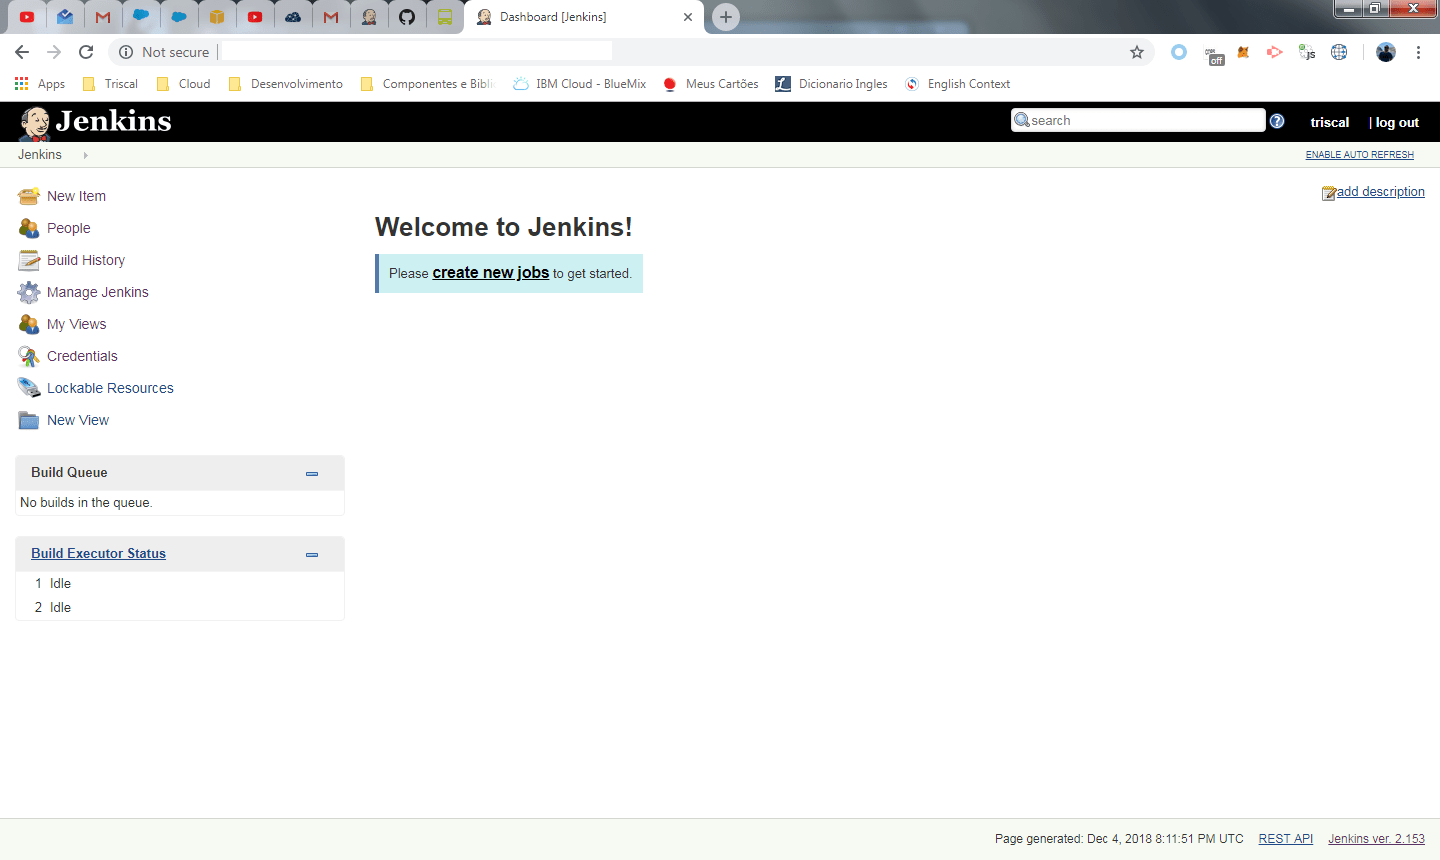Collapse the Build Queue panel
1440x860 pixels.
pos(312,474)
